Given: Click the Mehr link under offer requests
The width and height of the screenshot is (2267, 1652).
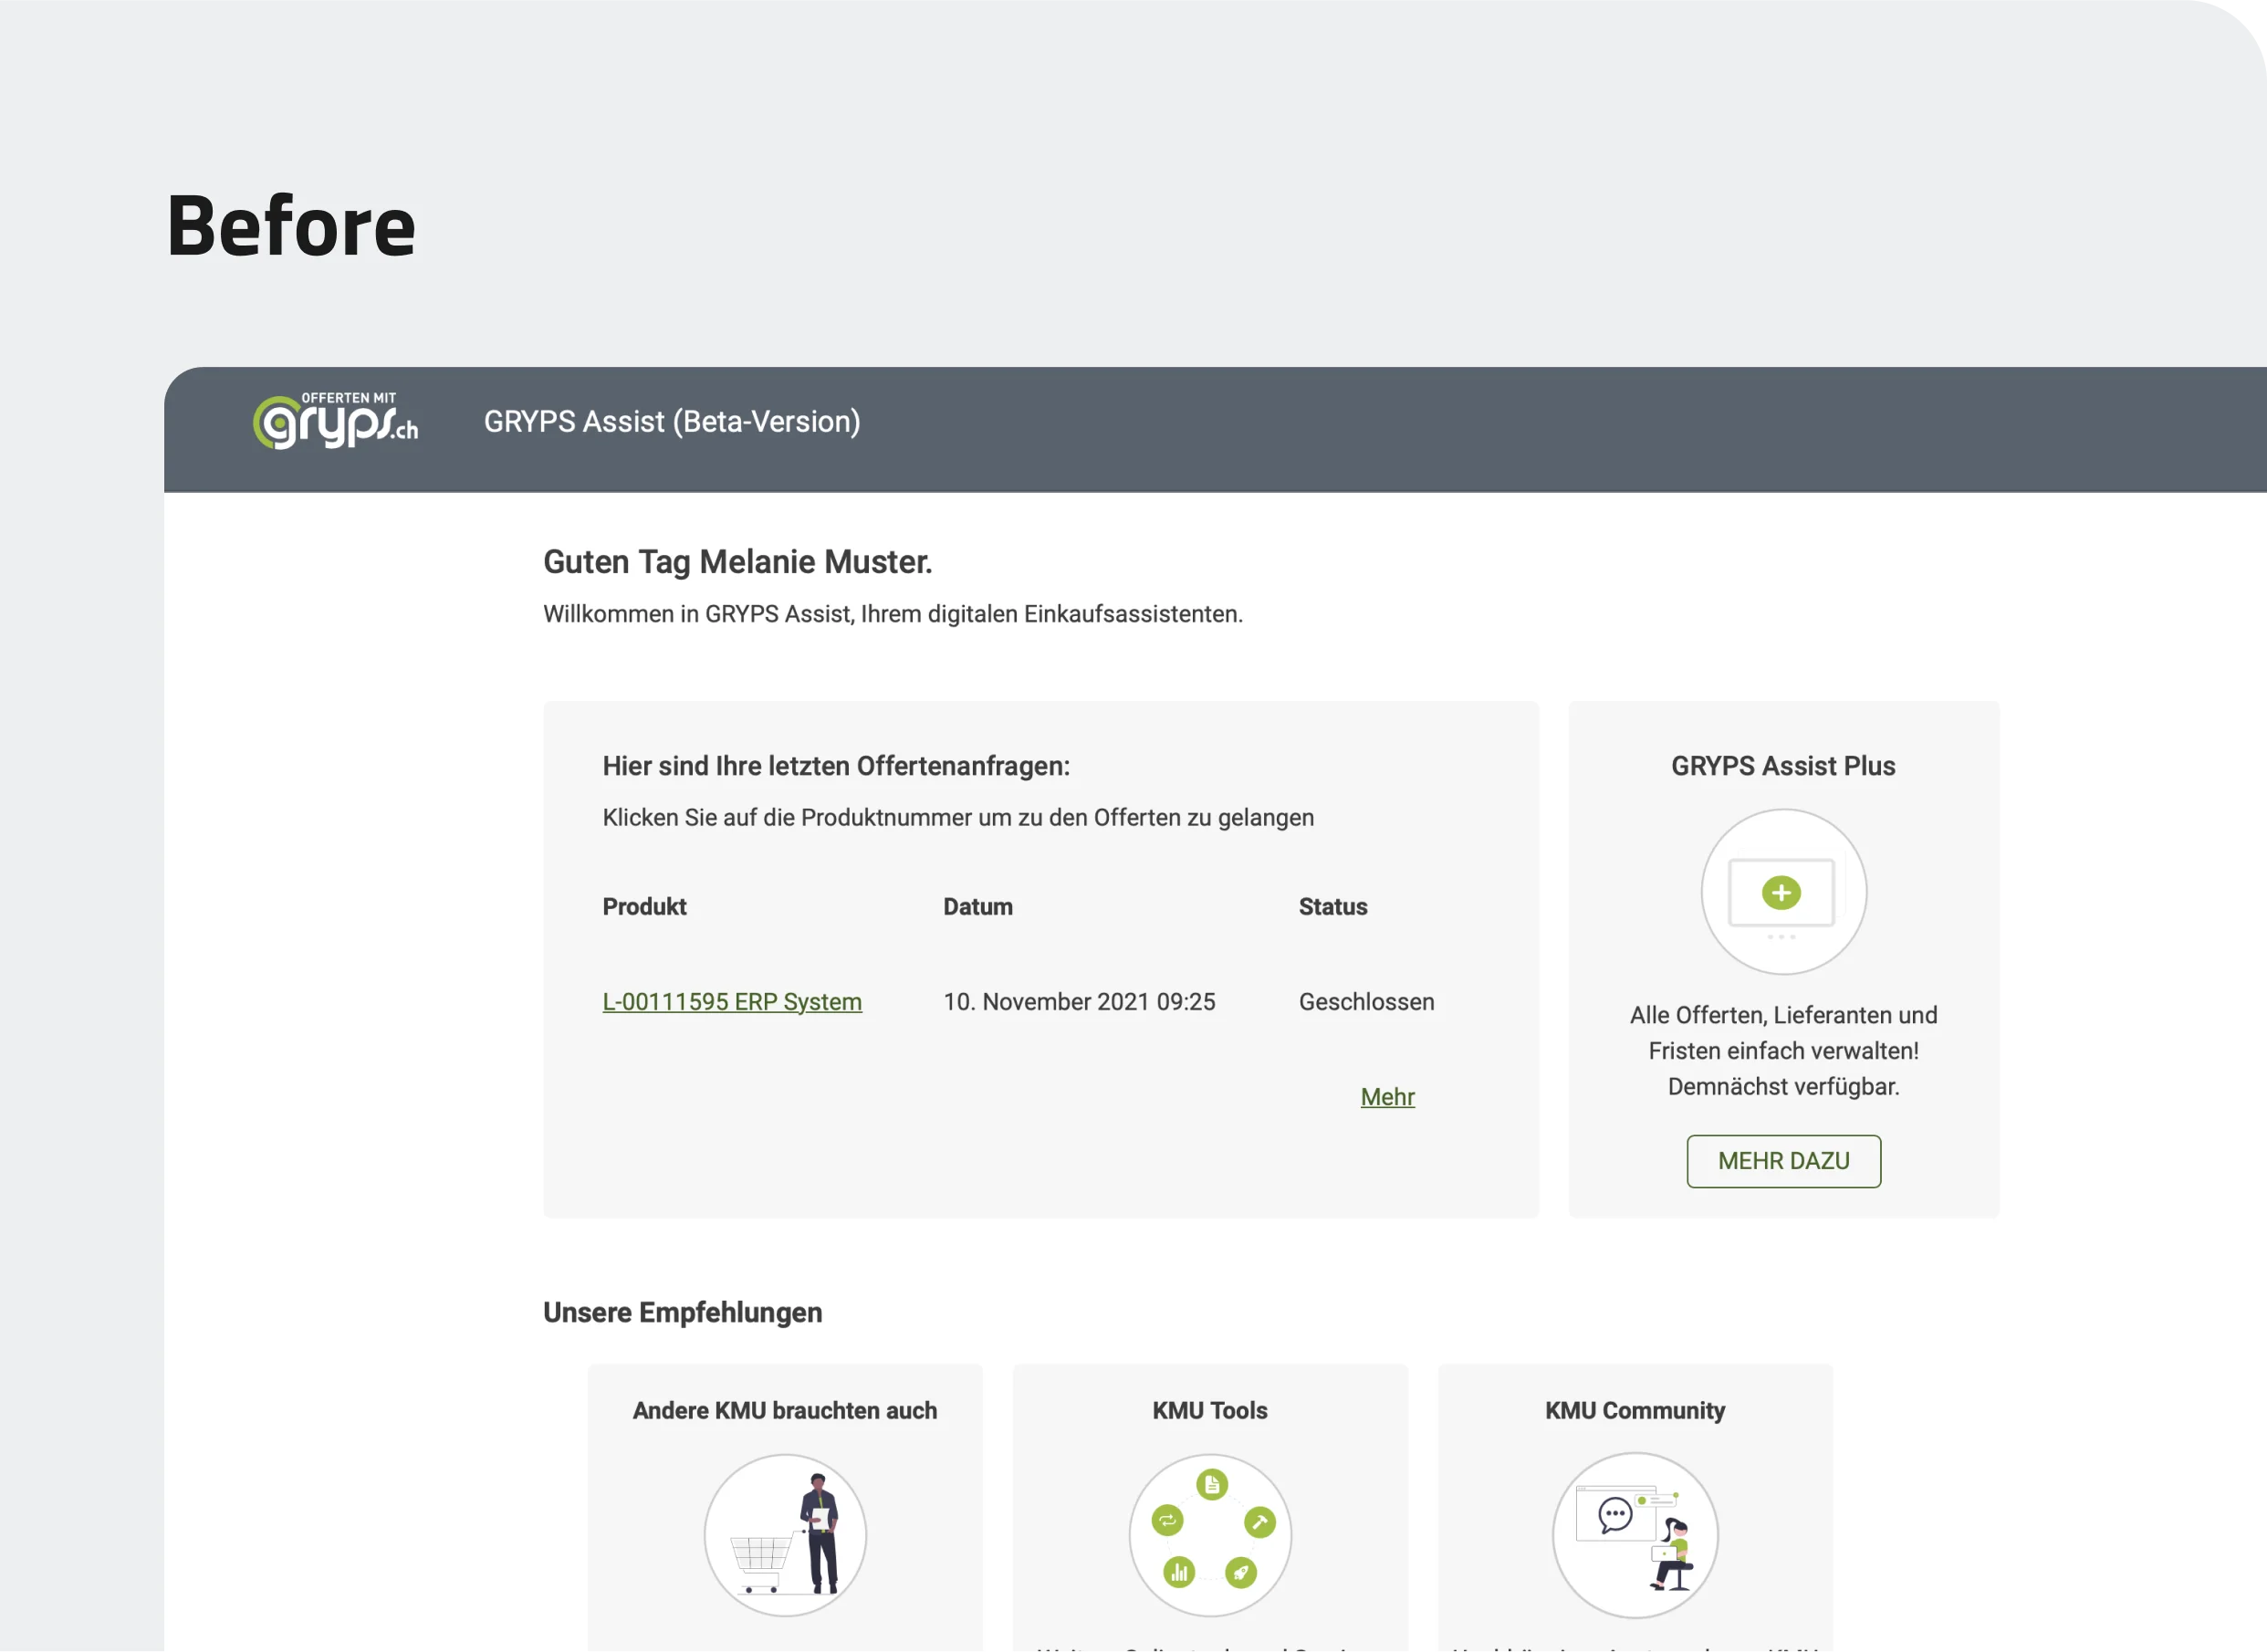Looking at the screenshot, I should (x=1387, y=1097).
